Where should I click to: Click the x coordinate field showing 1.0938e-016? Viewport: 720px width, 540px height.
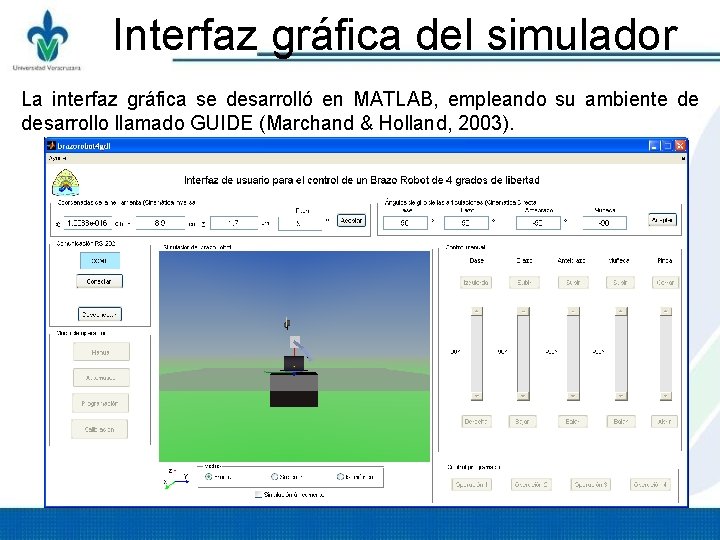[x=87, y=223]
